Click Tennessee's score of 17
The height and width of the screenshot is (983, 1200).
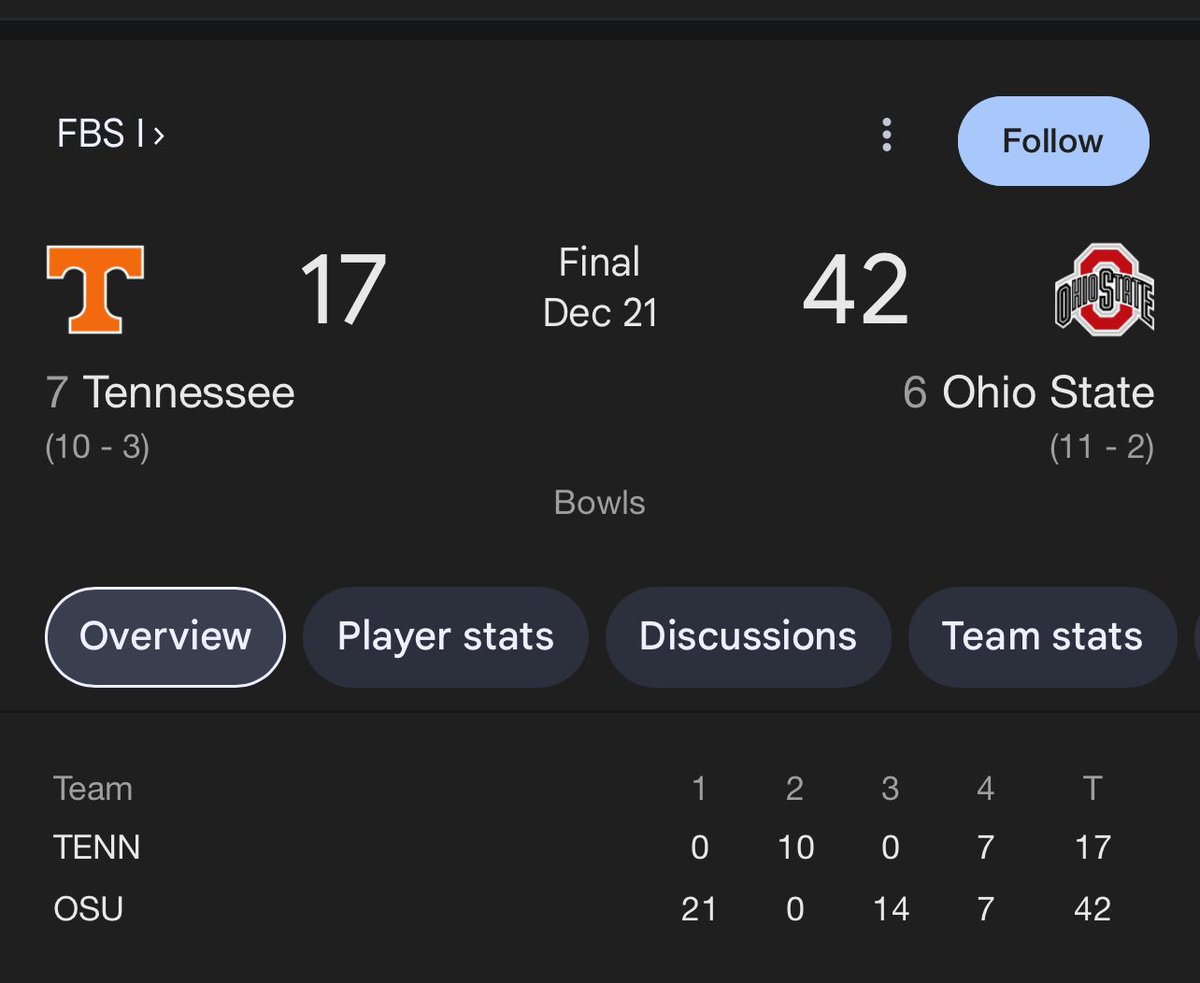[x=342, y=290]
